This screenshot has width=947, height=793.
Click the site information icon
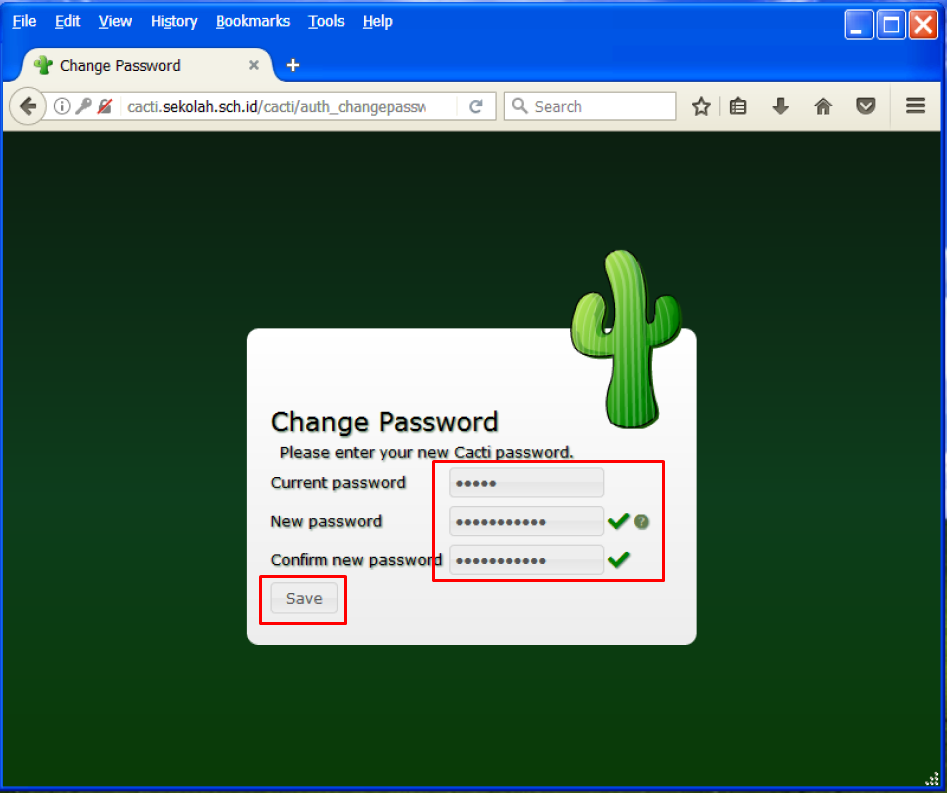tap(62, 106)
